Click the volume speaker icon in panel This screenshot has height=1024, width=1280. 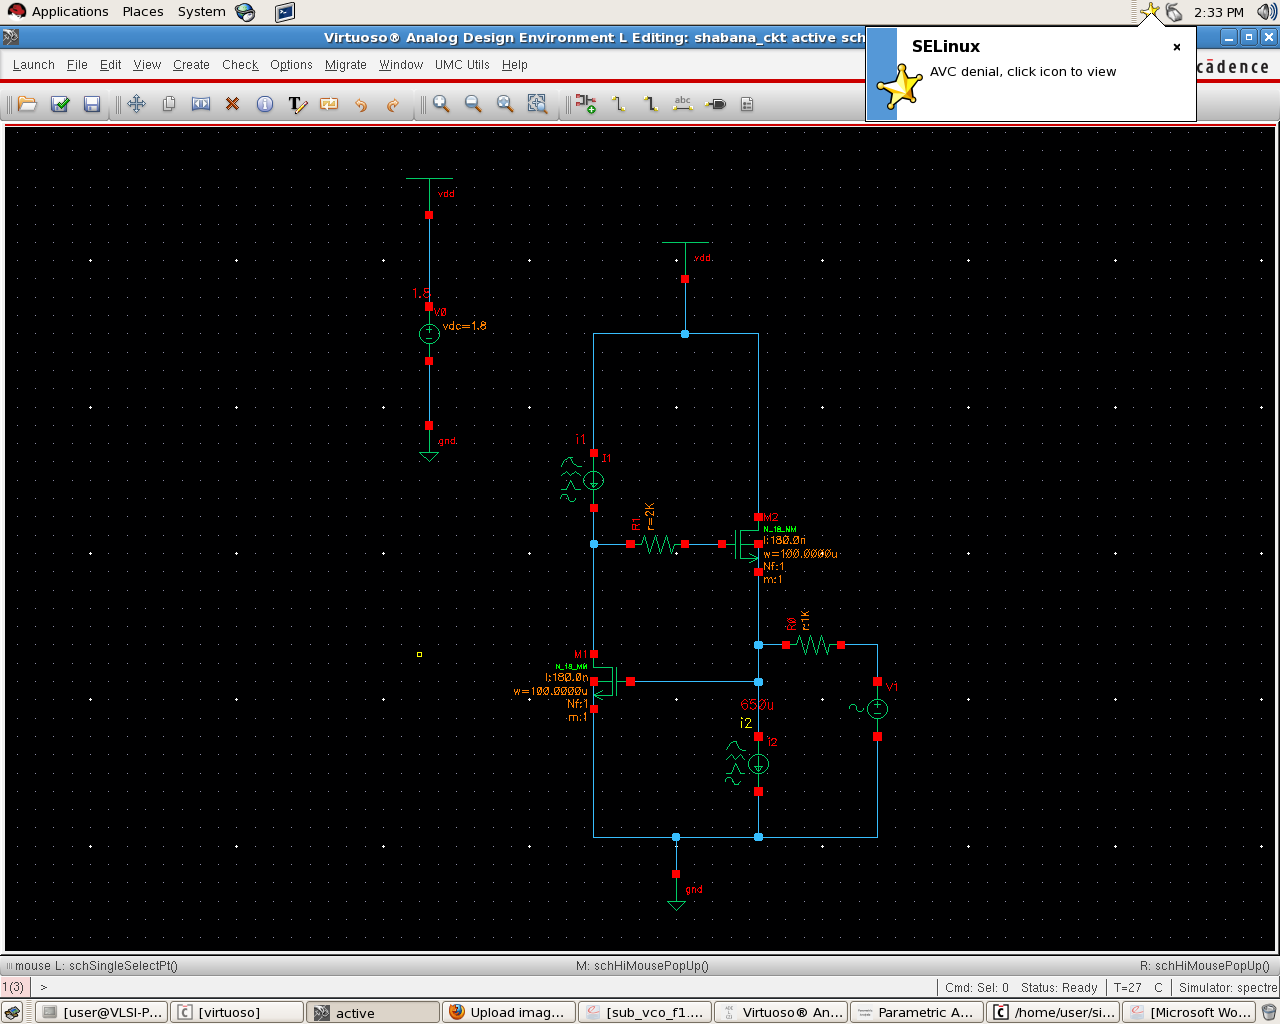pyautogui.click(x=1266, y=12)
